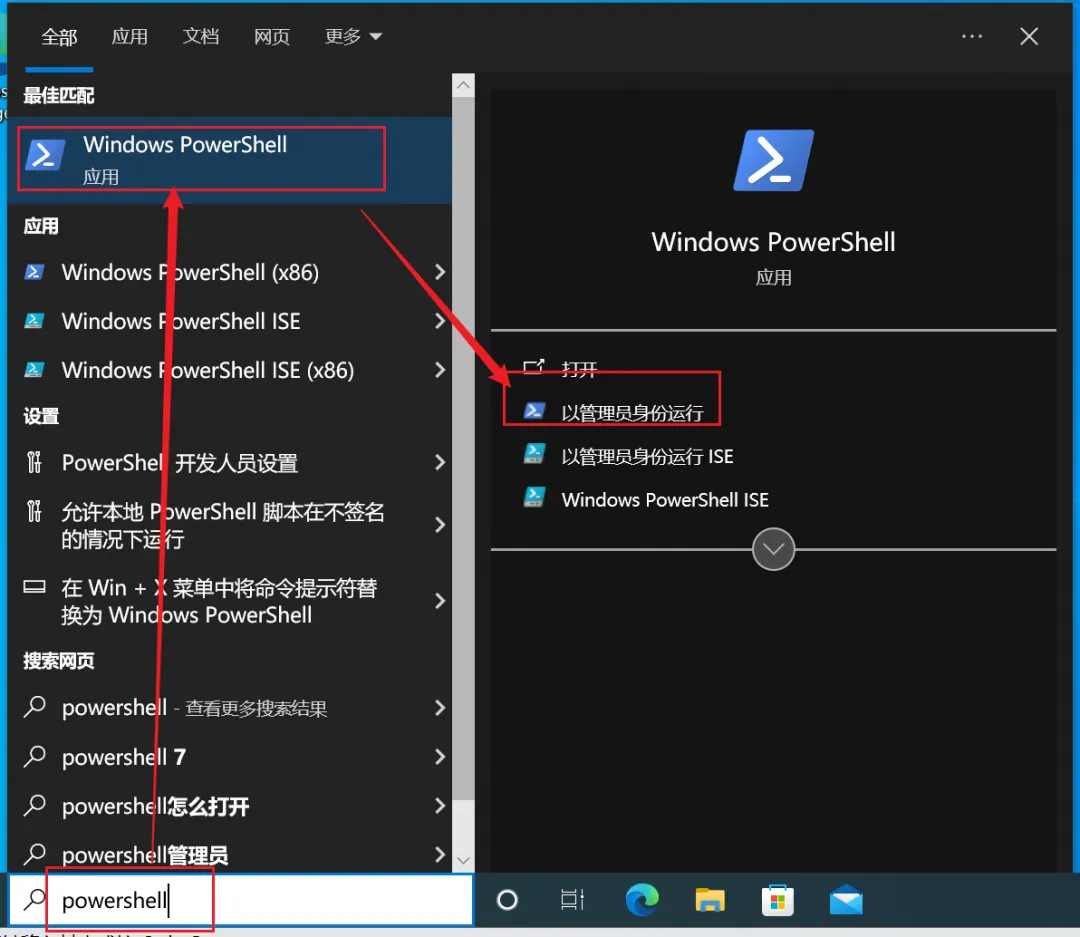Click the 允许本地 PowerShell 脚本 settings icon

coord(34,512)
